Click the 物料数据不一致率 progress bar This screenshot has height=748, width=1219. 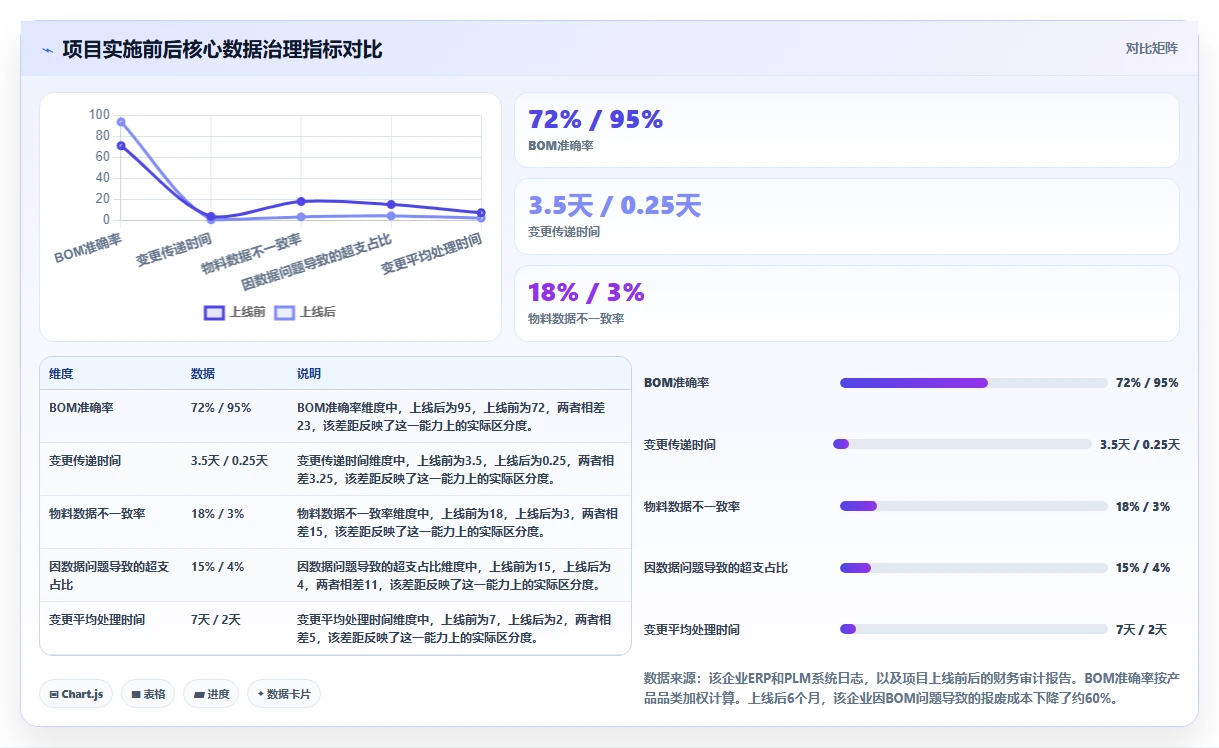click(x=973, y=506)
